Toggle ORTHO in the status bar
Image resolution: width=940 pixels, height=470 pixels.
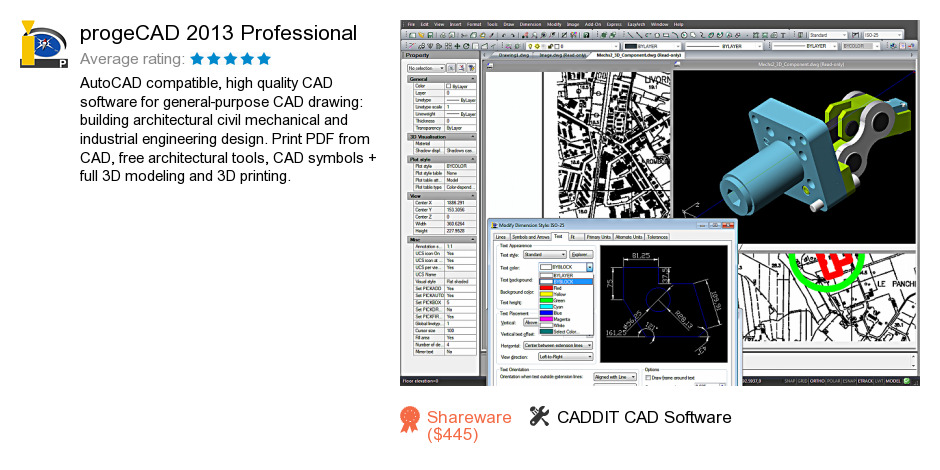[817, 381]
